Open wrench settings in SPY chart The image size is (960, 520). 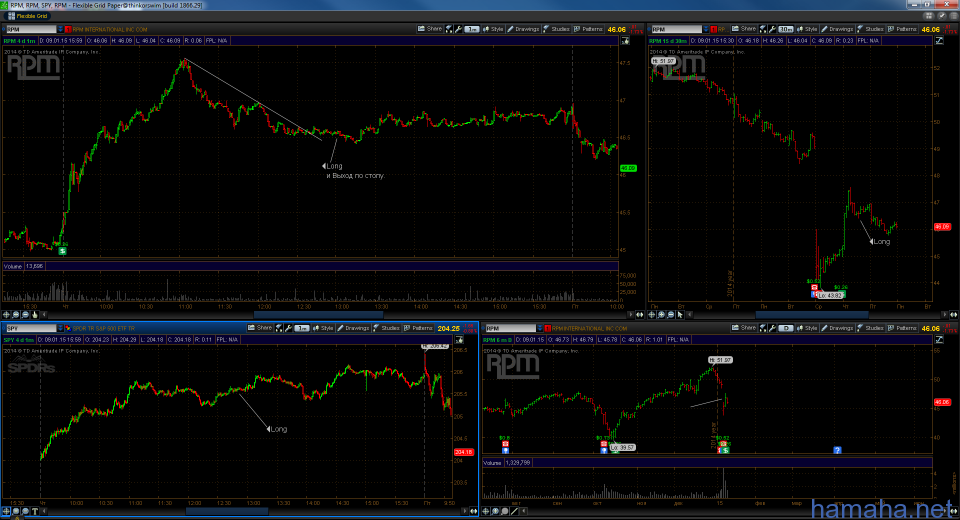coord(288,328)
